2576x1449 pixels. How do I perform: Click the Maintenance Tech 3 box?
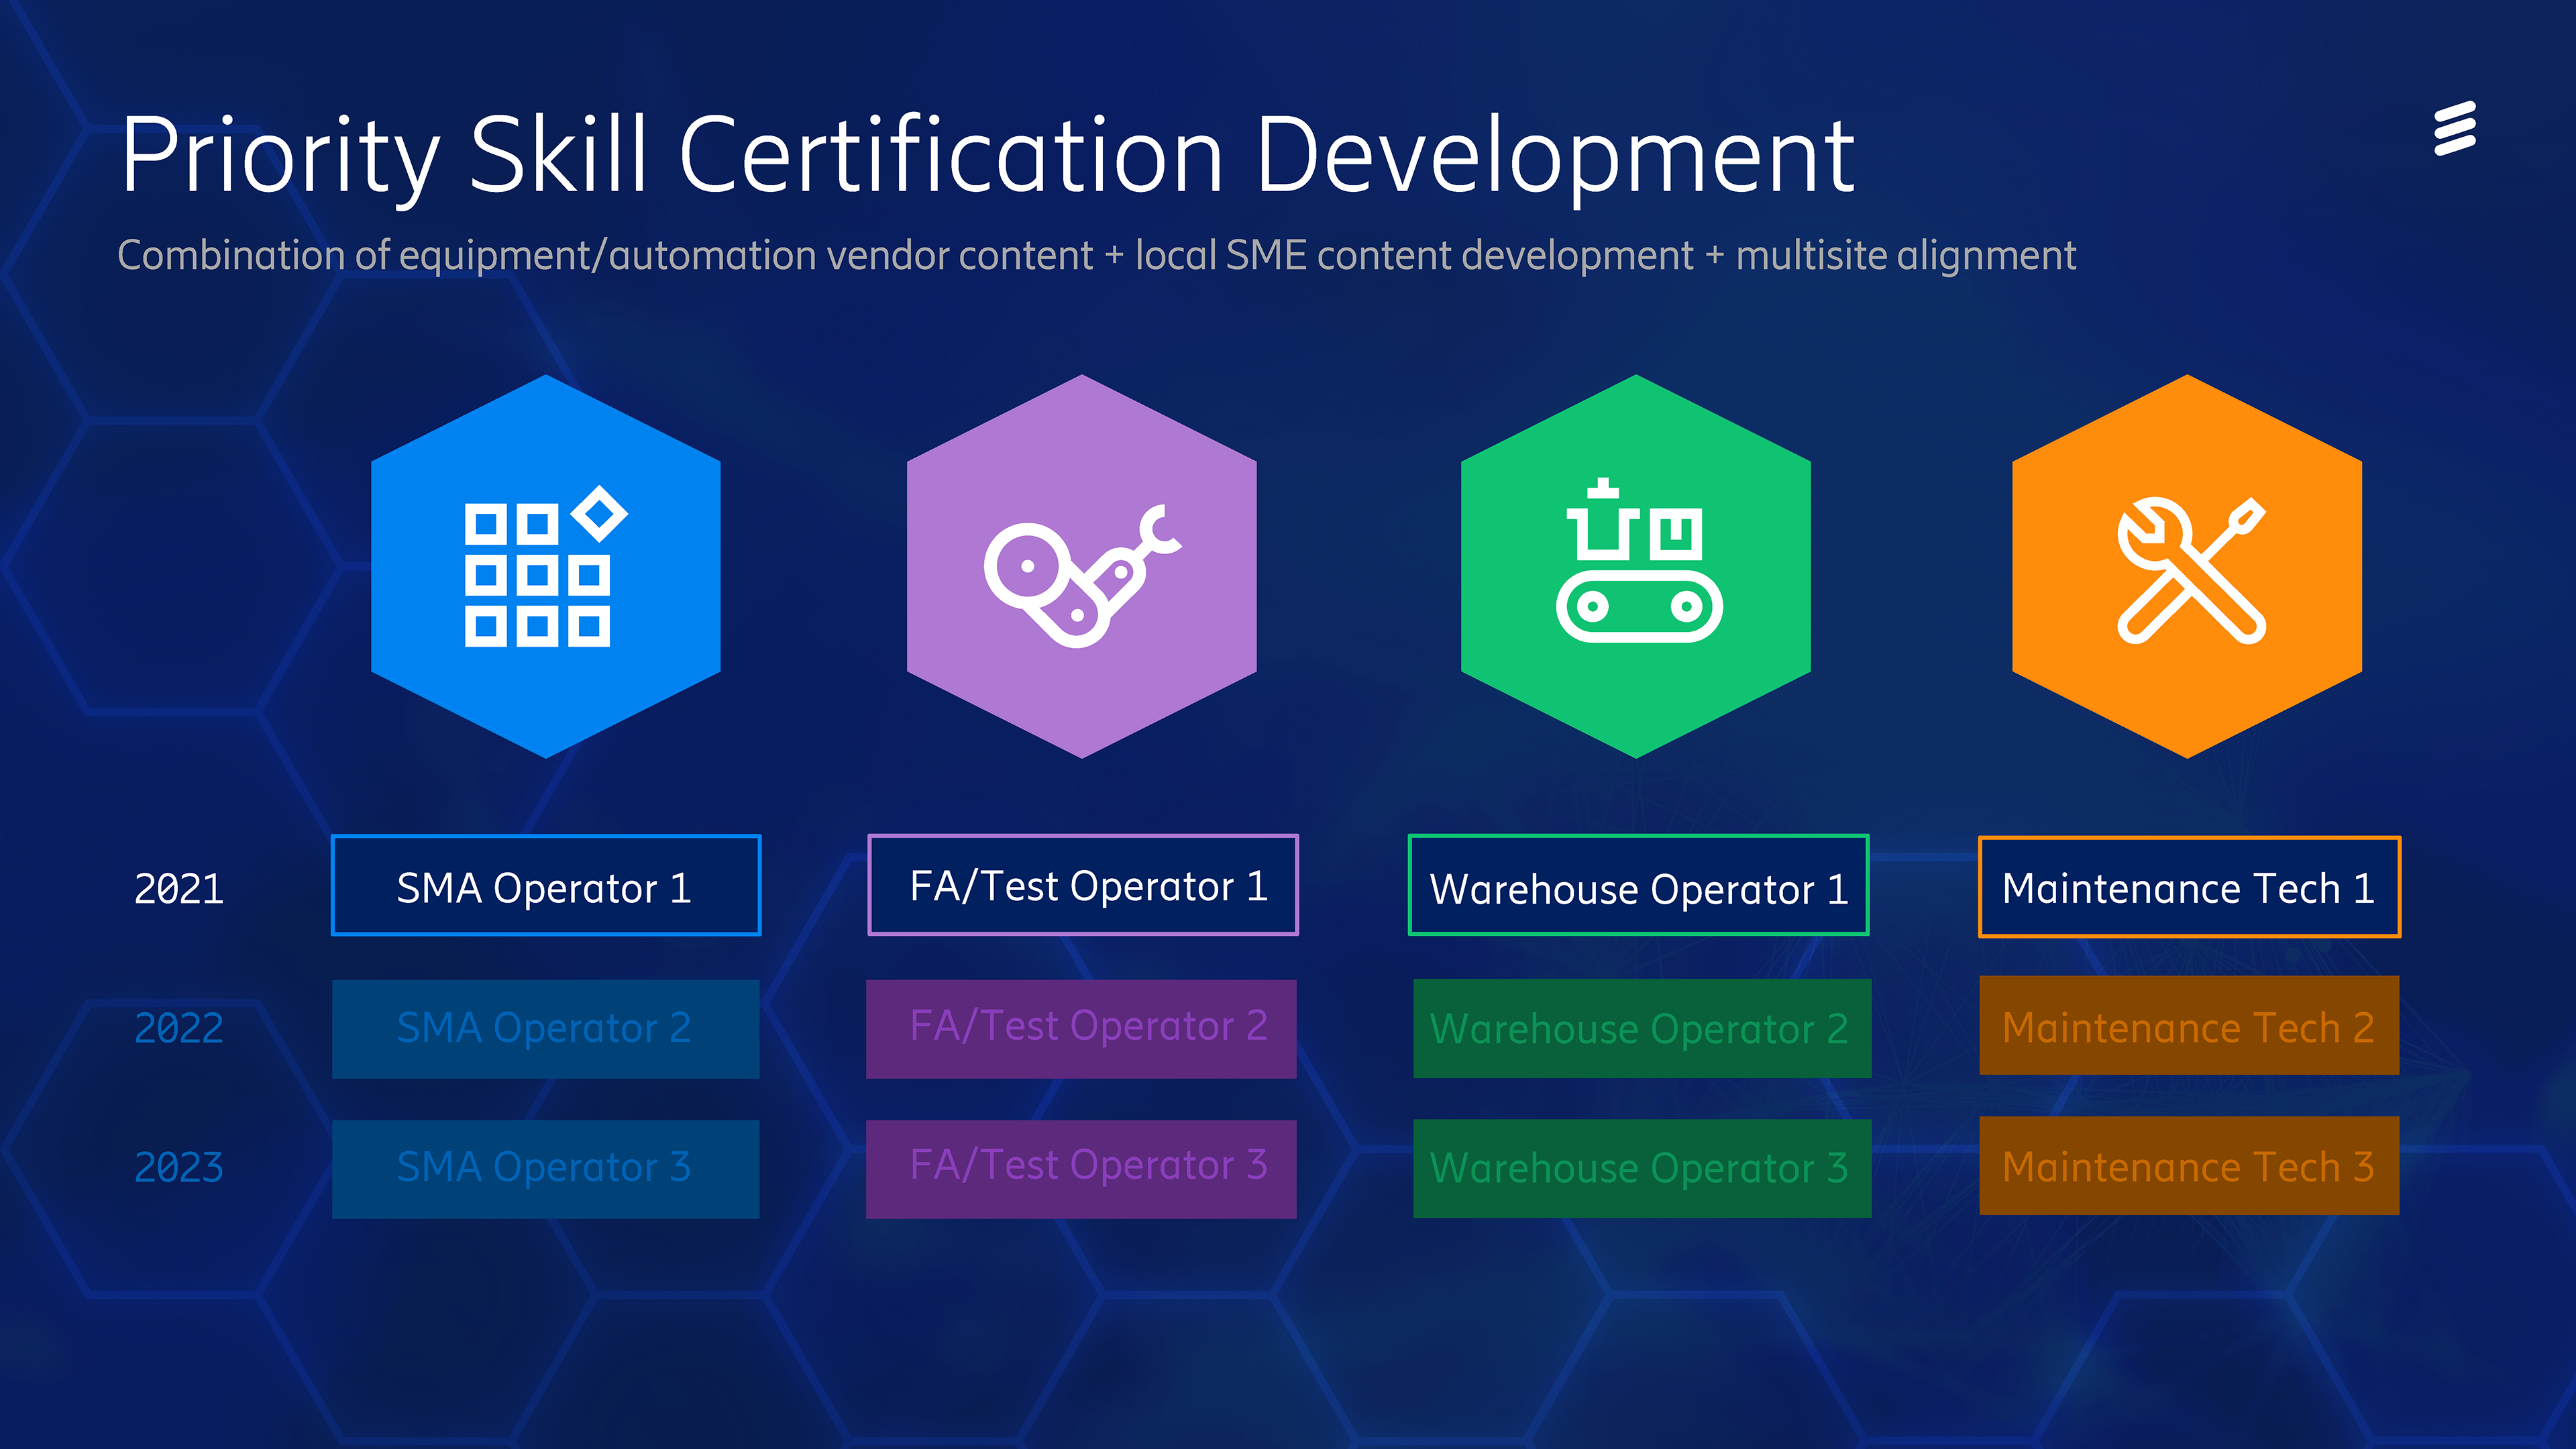2189,1166
